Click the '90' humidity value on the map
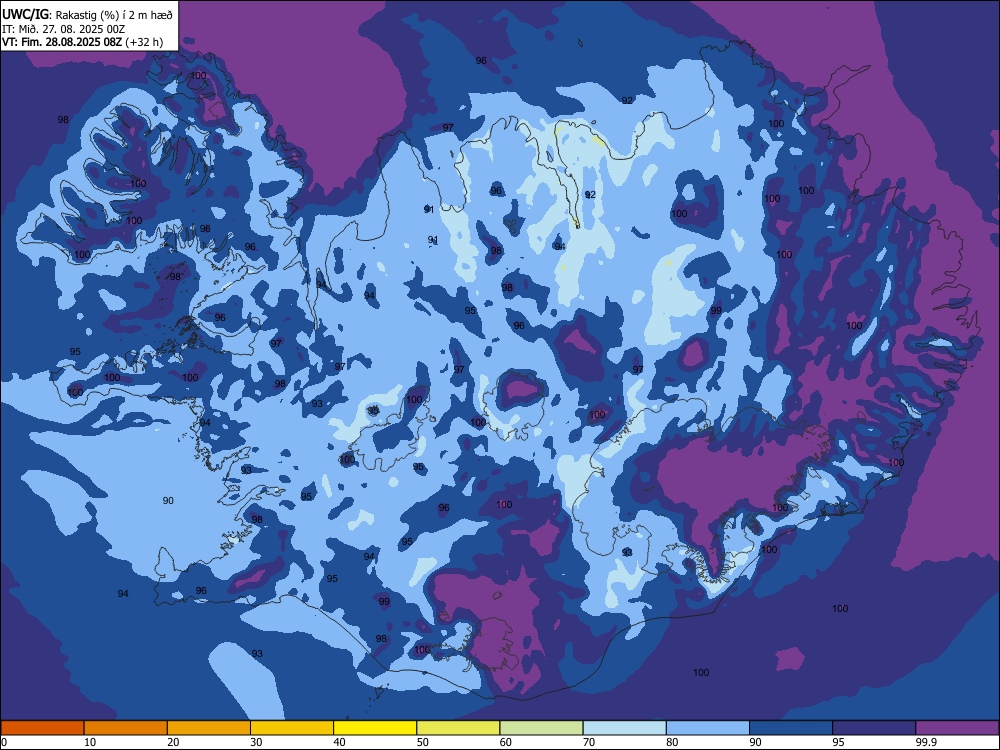The width and height of the screenshot is (1000, 750). tap(168, 501)
